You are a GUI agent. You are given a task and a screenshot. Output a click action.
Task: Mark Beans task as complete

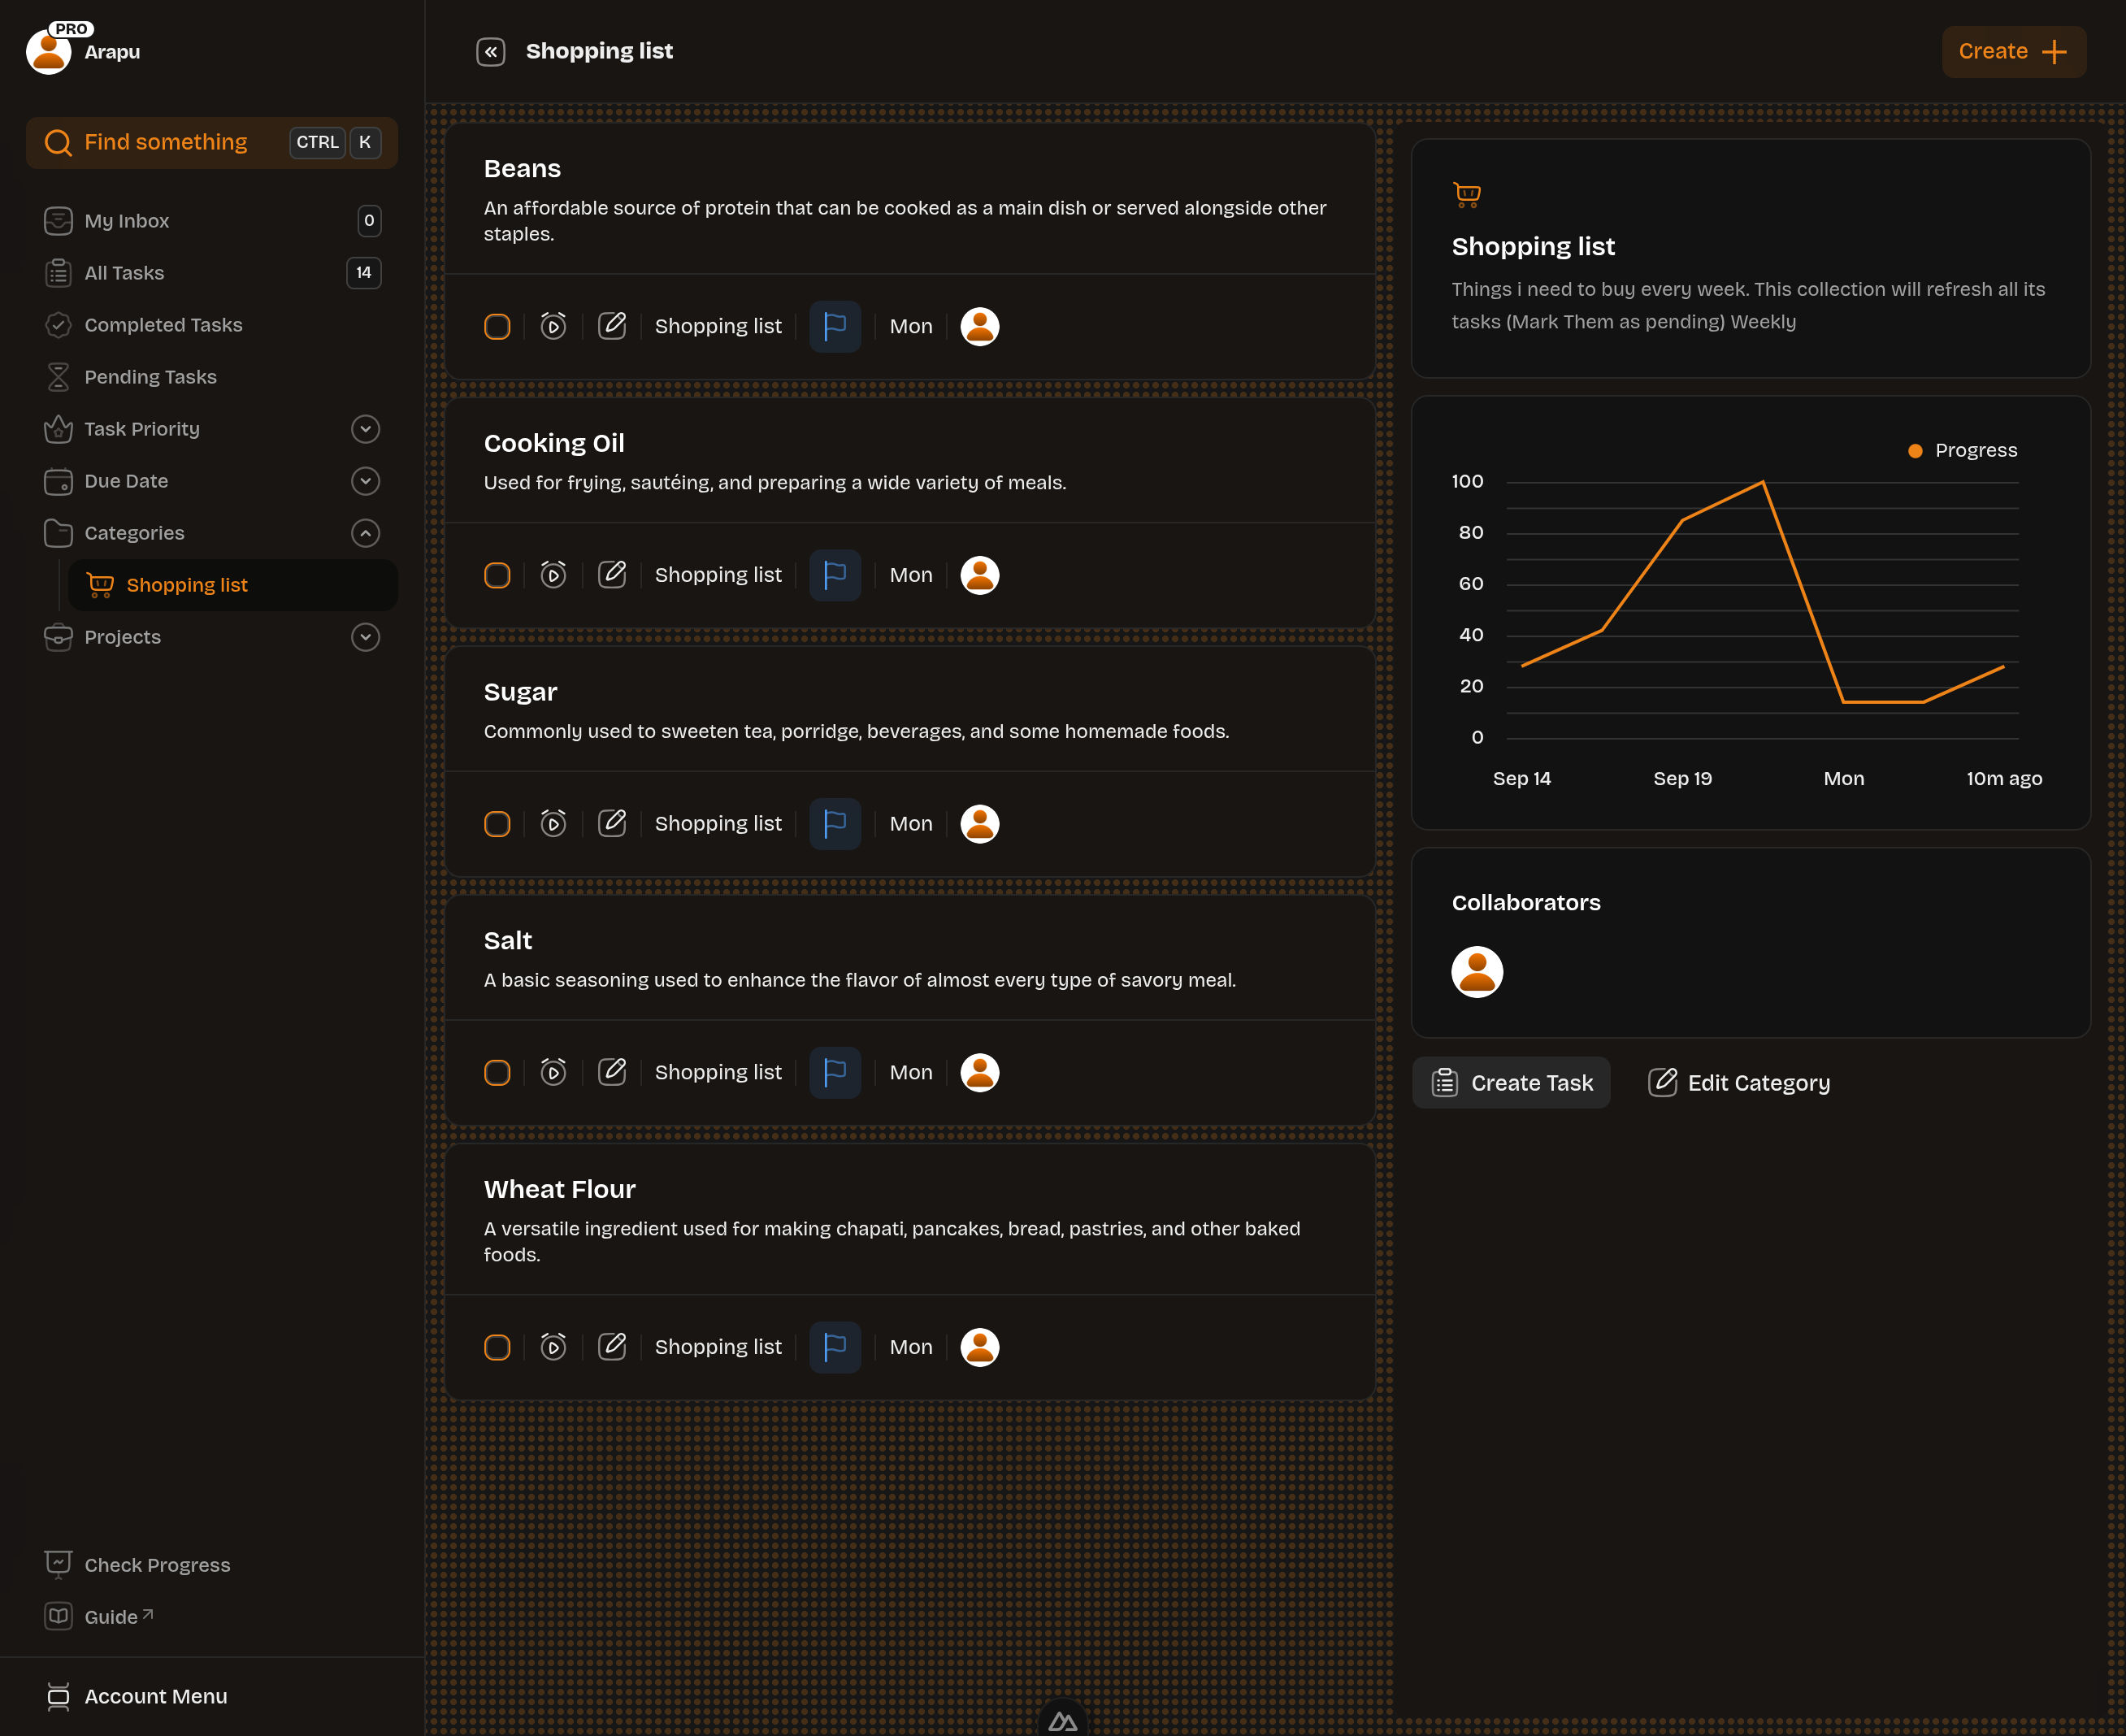497,326
